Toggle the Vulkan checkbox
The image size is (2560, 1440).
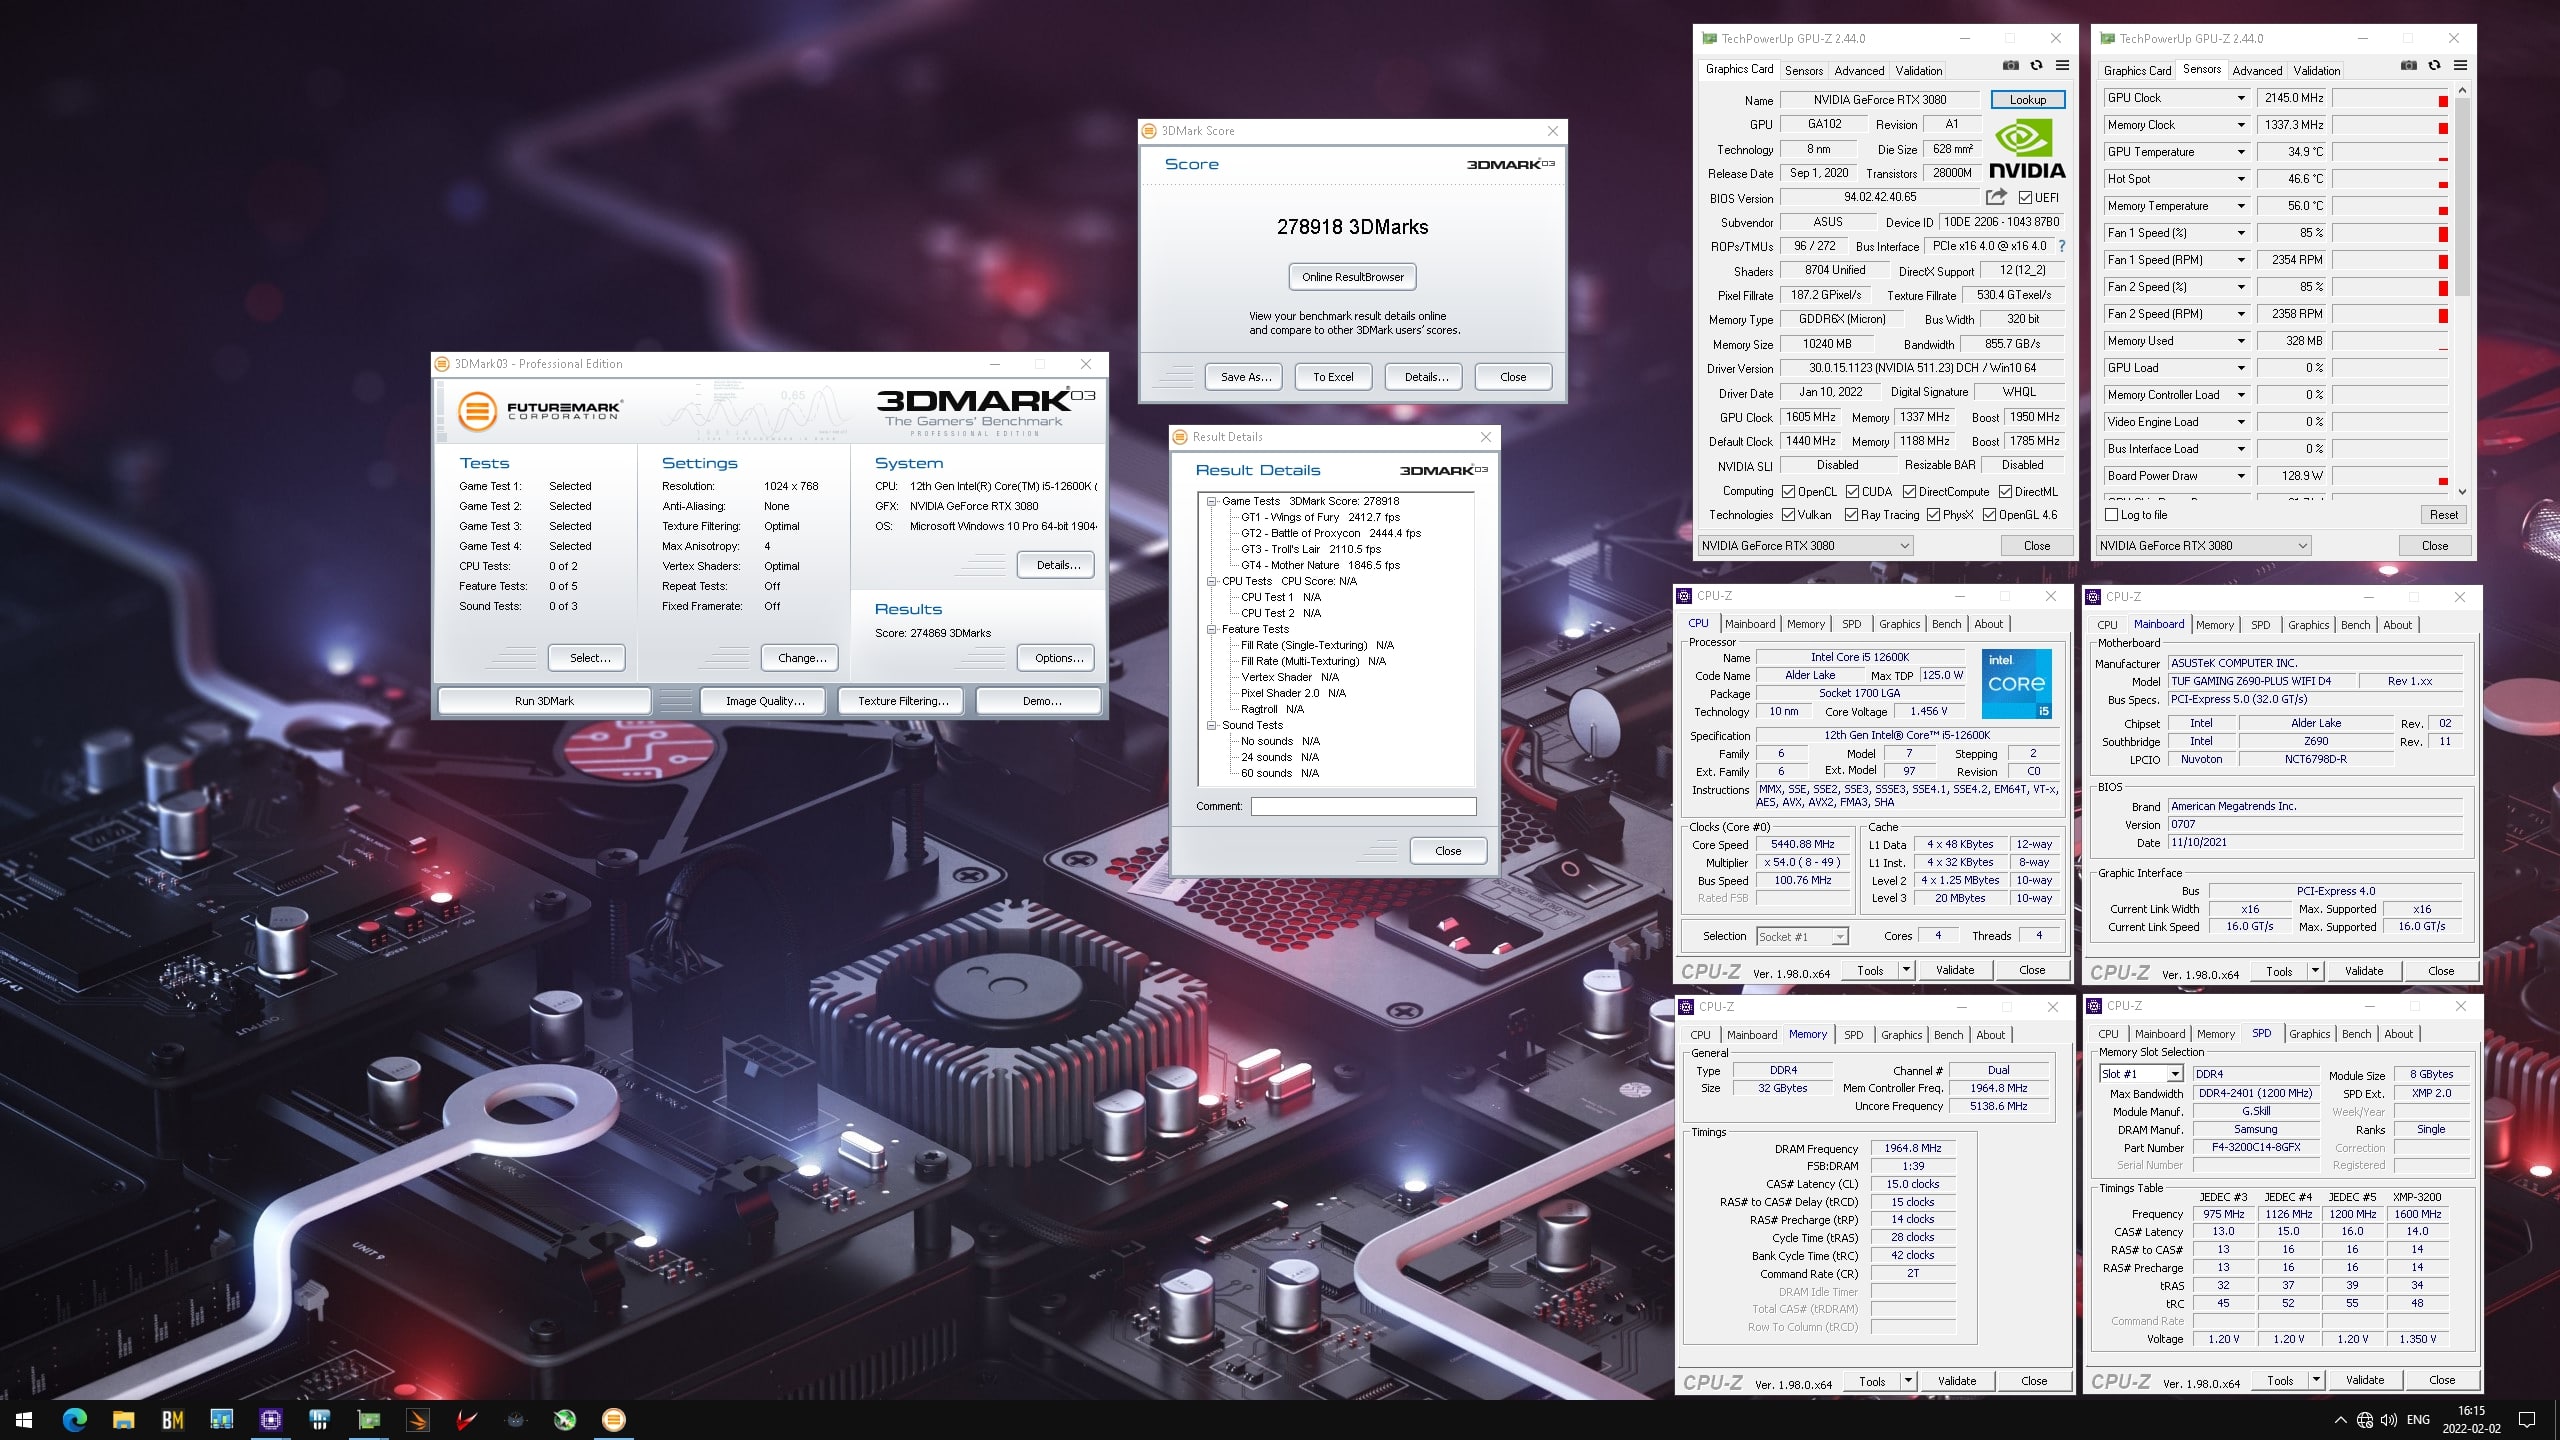tap(1788, 515)
